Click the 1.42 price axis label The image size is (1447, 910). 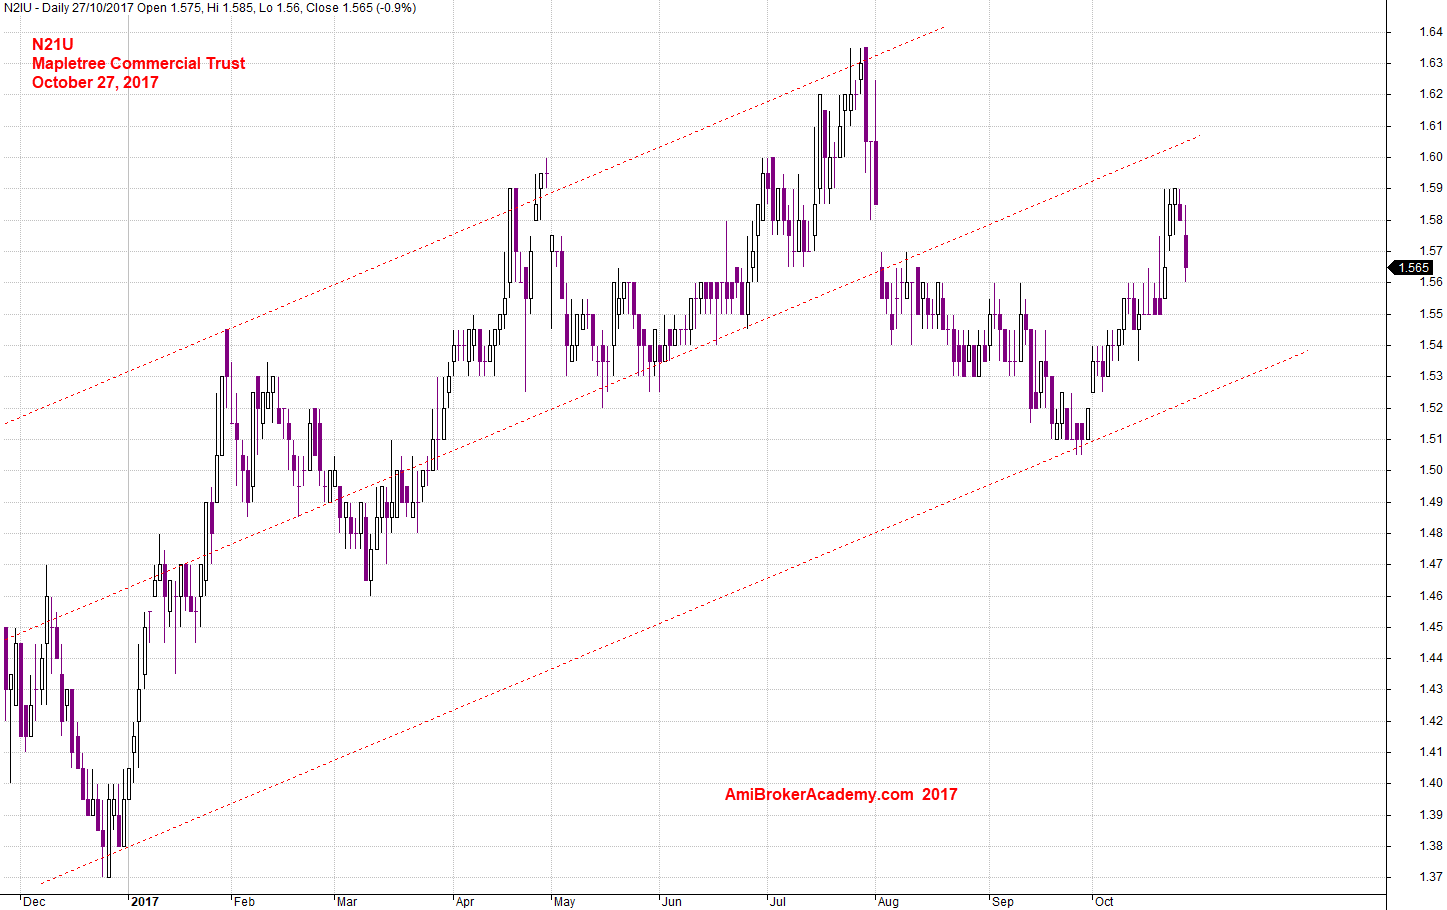pyautogui.click(x=1431, y=721)
